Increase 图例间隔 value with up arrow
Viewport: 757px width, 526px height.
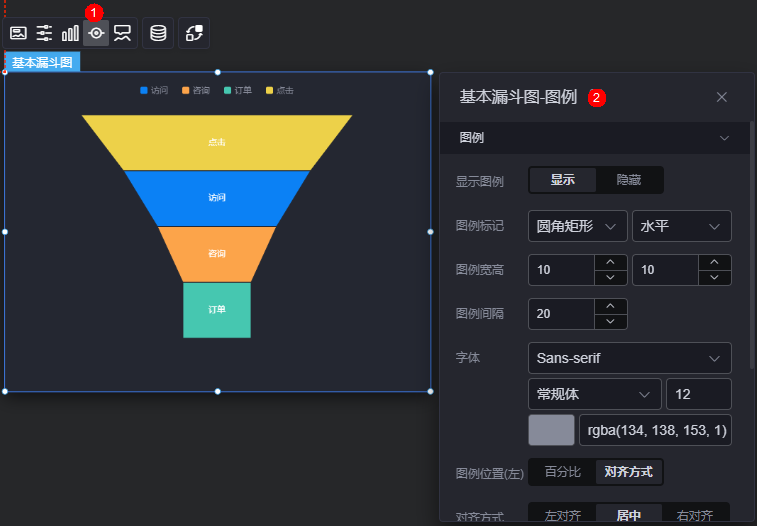click(x=610, y=306)
